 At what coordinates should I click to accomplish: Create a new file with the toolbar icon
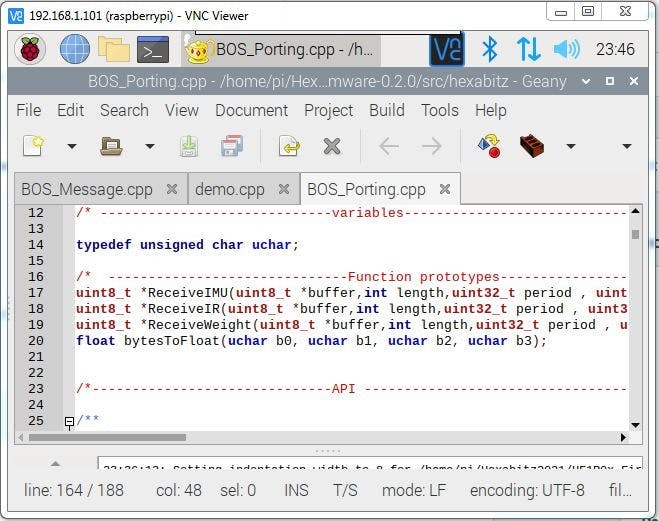point(34,146)
